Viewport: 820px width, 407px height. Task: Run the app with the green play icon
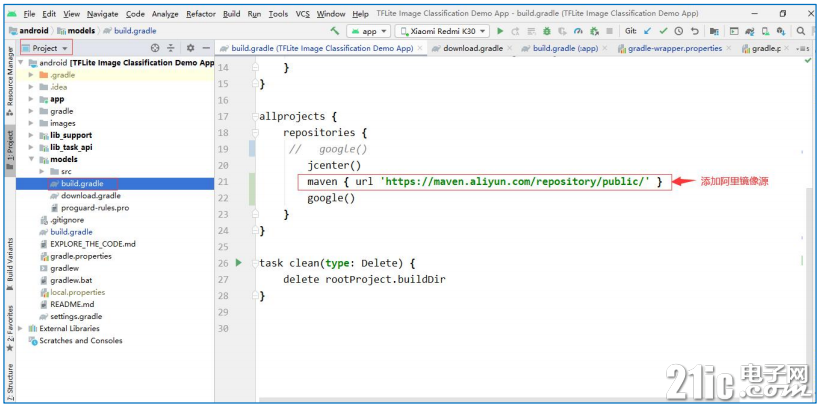click(500, 31)
